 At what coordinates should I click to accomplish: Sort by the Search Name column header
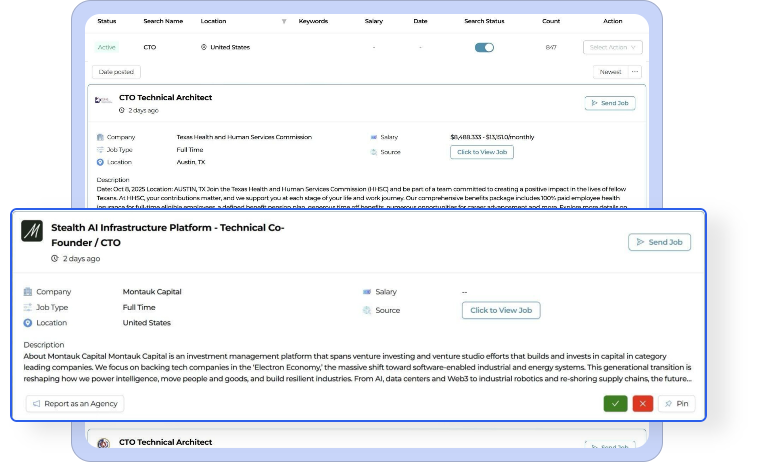point(161,21)
